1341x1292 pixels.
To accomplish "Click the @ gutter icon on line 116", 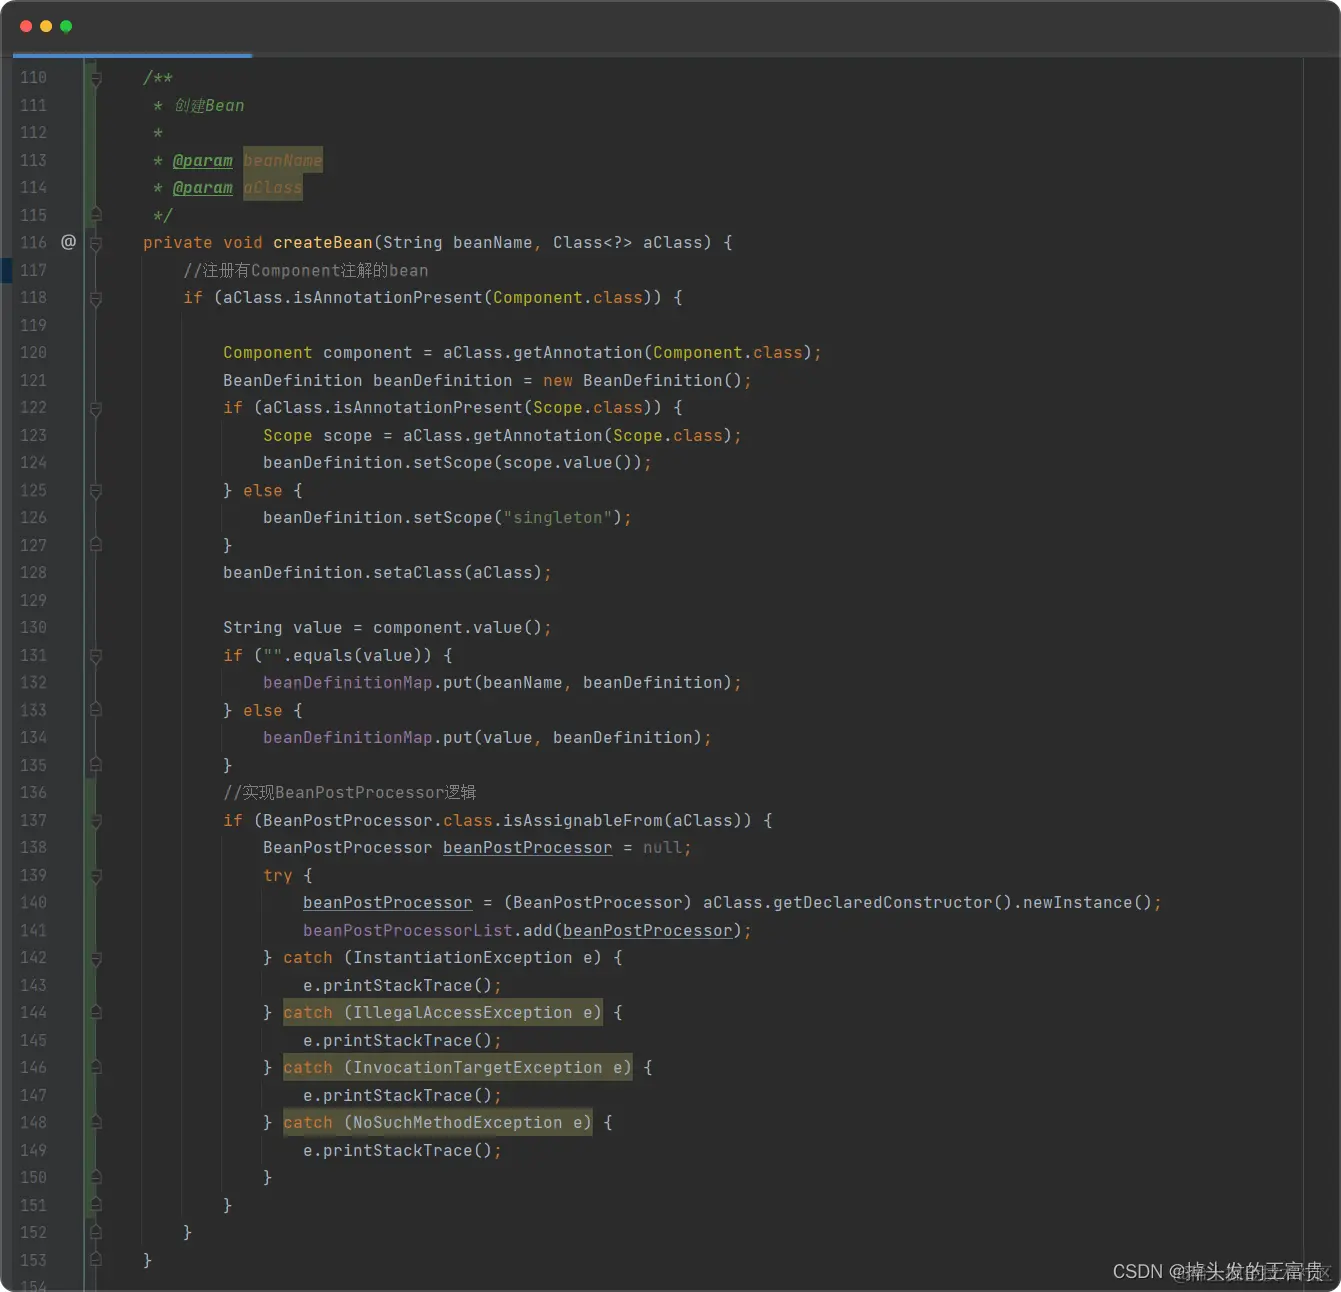I will [x=68, y=242].
